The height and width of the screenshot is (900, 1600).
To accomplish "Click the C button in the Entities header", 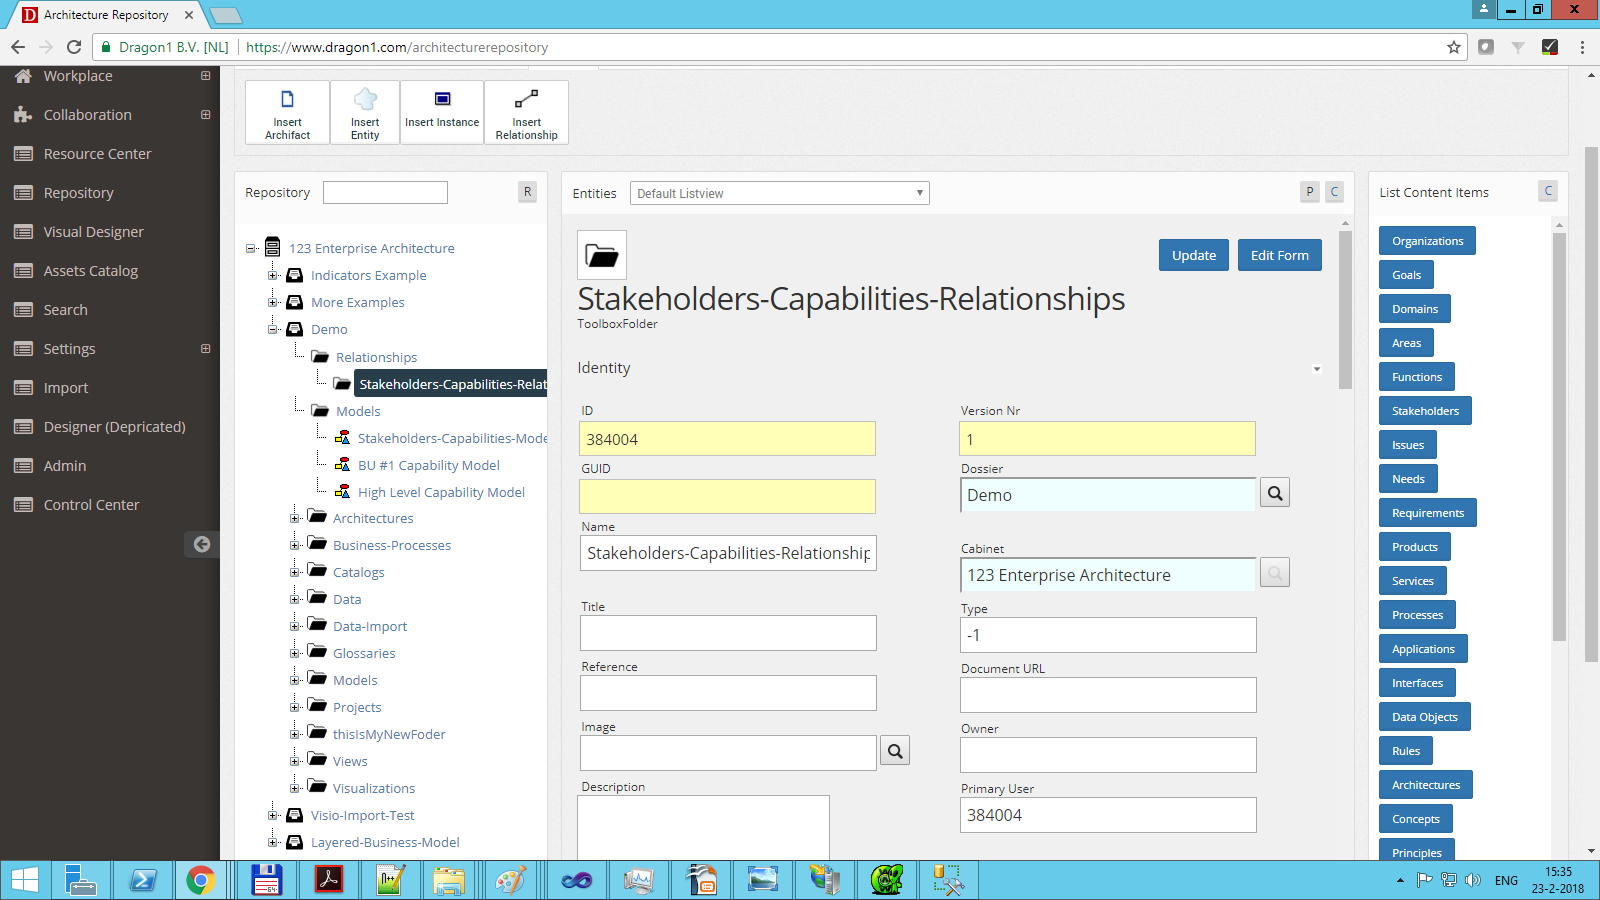I will pos(1334,192).
